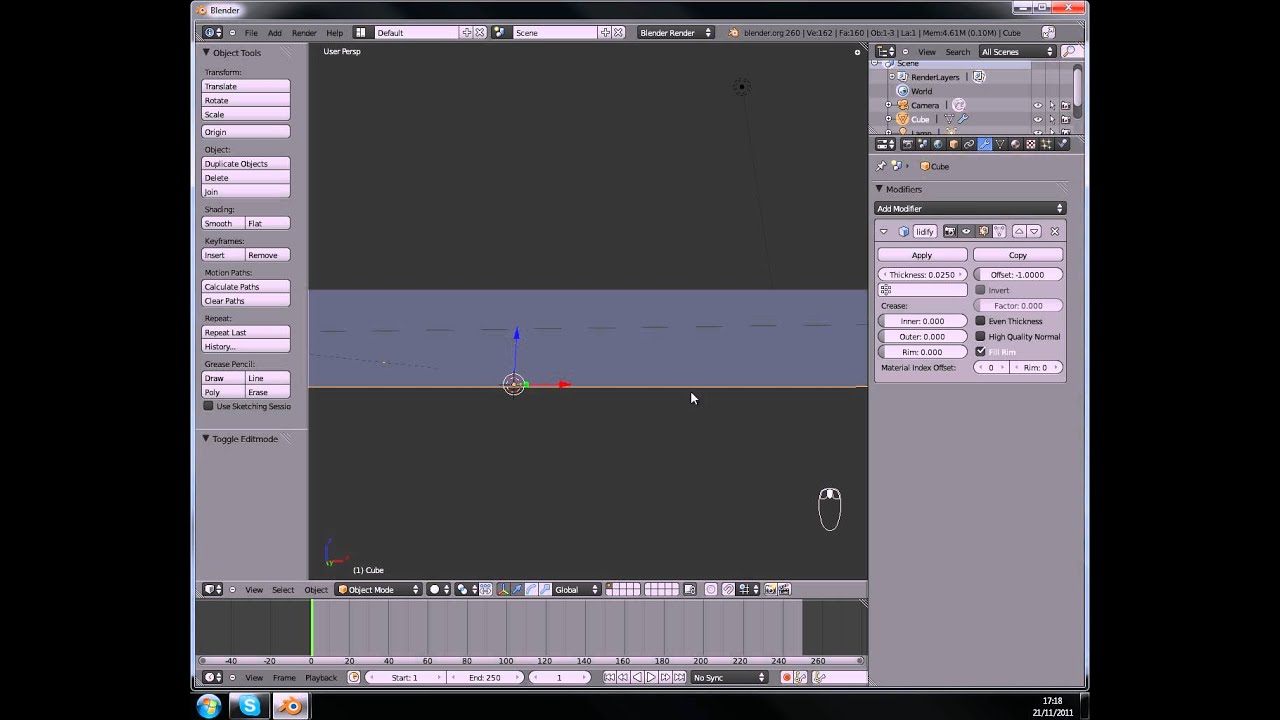Click the Offset value slider
The image size is (1280, 720).
pyautogui.click(x=1018, y=274)
